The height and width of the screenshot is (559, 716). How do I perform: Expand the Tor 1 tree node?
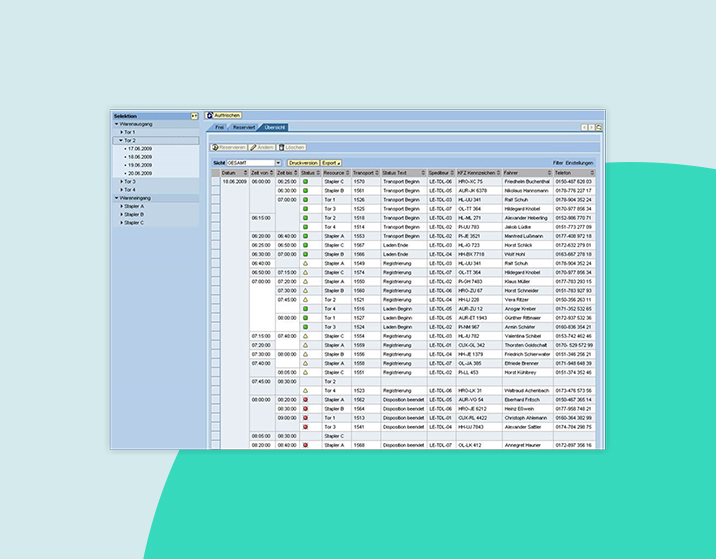(x=121, y=132)
